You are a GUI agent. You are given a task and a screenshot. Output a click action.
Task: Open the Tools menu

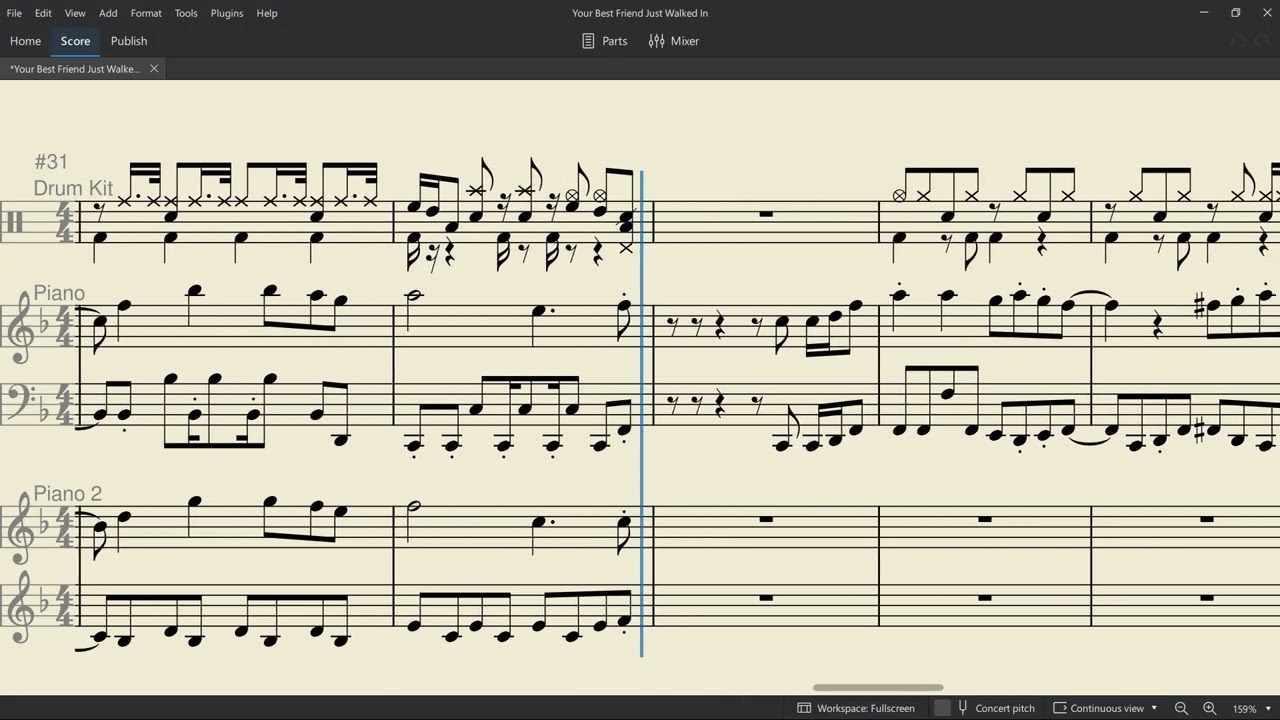tap(186, 13)
